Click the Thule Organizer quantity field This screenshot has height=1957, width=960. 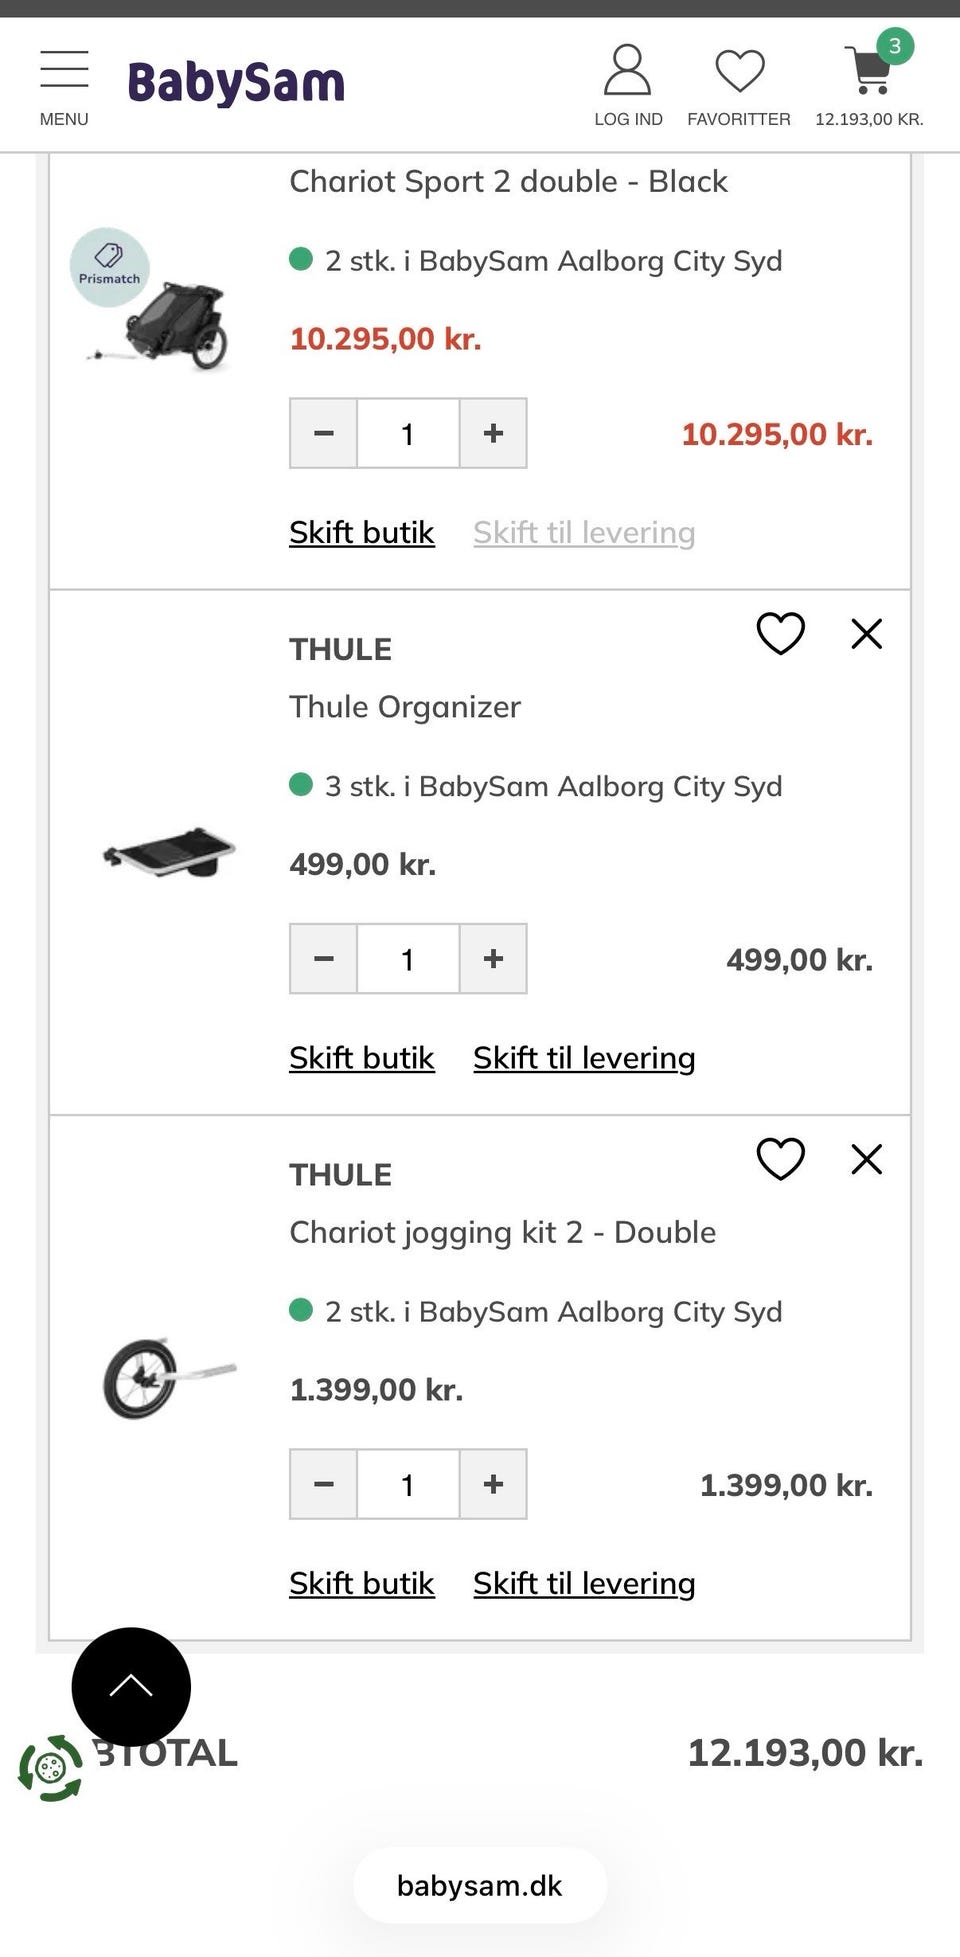408,958
